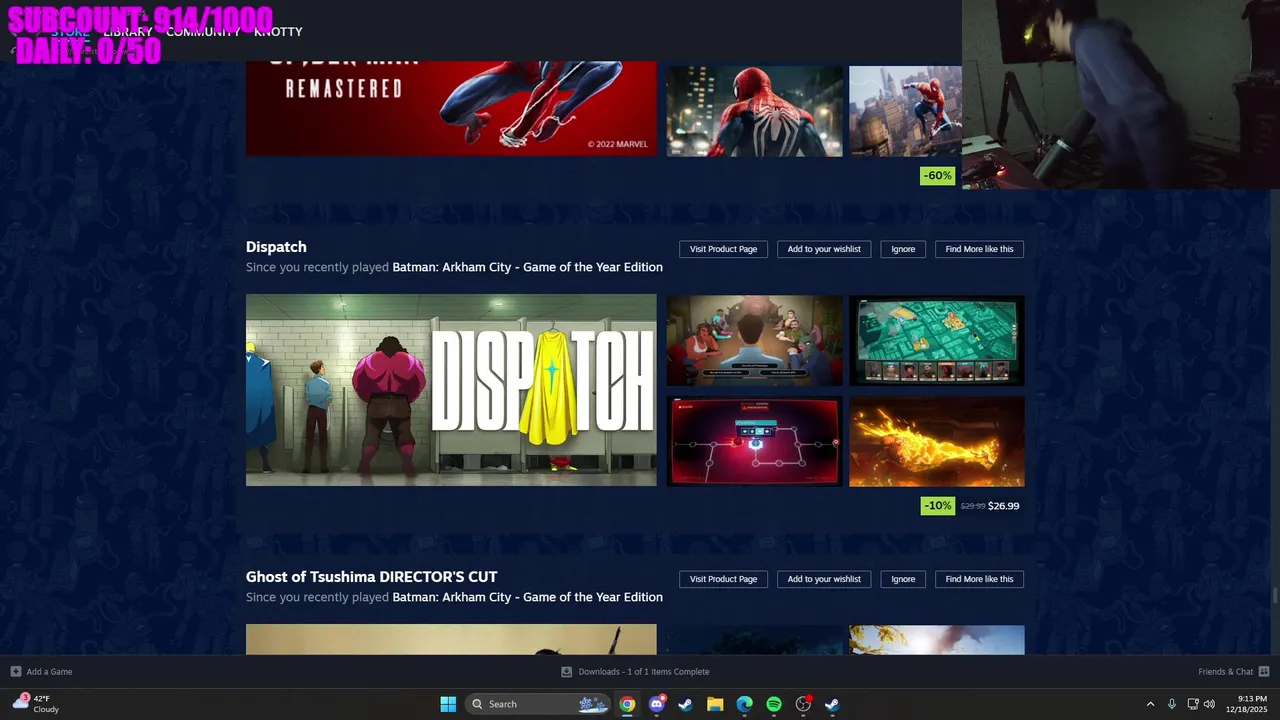Click the -10% Dispatch discount badge

(x=938, y=506)
